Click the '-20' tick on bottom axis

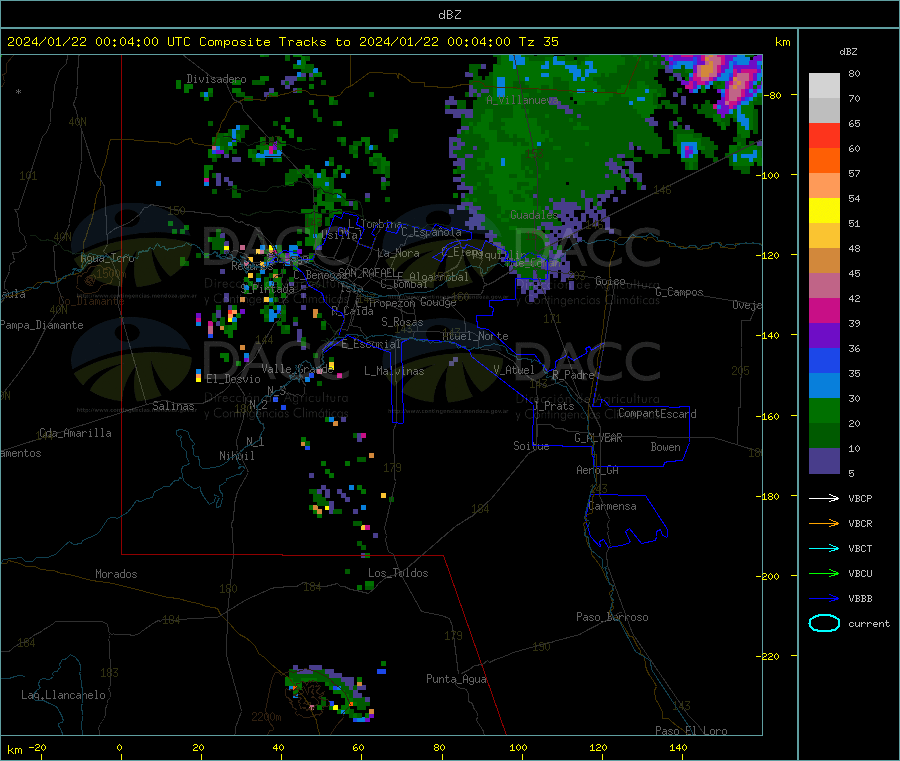(38, 747)
